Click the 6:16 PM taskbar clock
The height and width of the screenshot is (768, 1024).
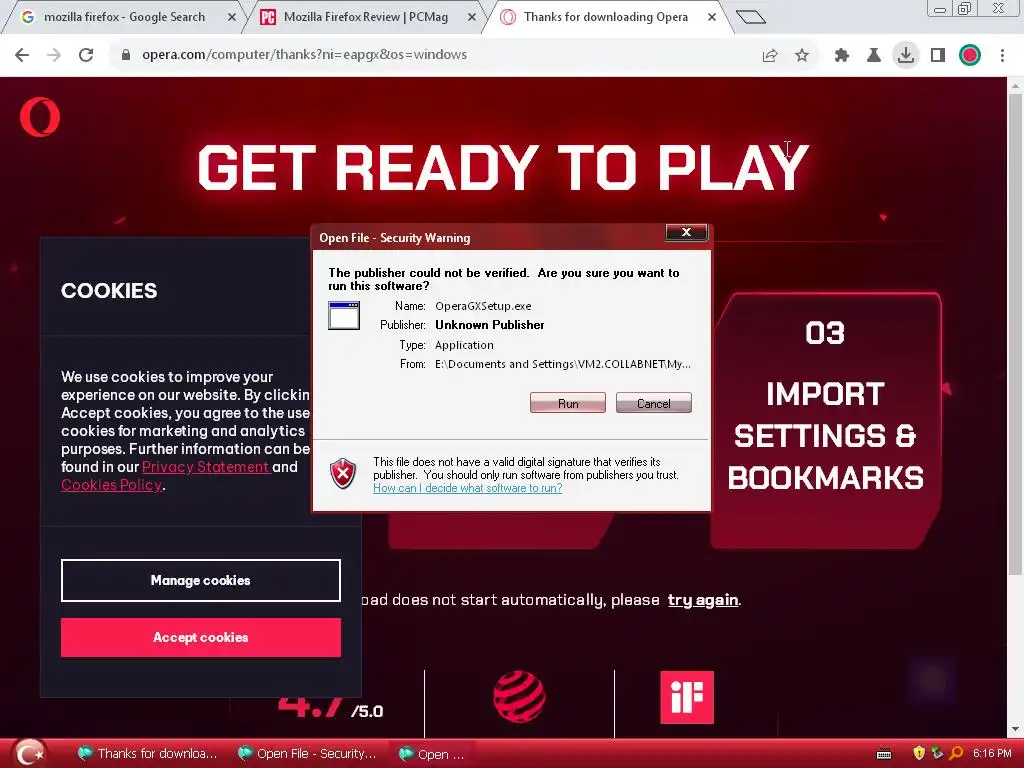[x=992, y=754]
